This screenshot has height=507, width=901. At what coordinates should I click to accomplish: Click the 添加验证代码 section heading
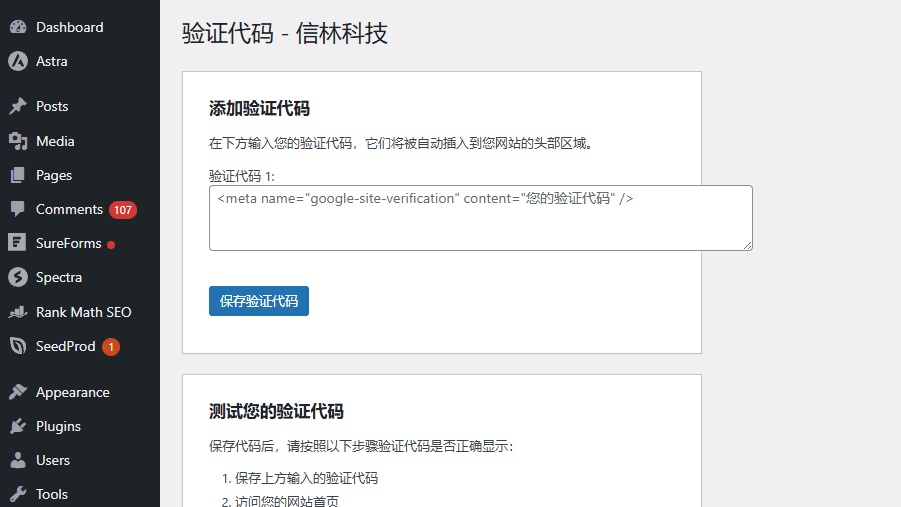(259, 109)
